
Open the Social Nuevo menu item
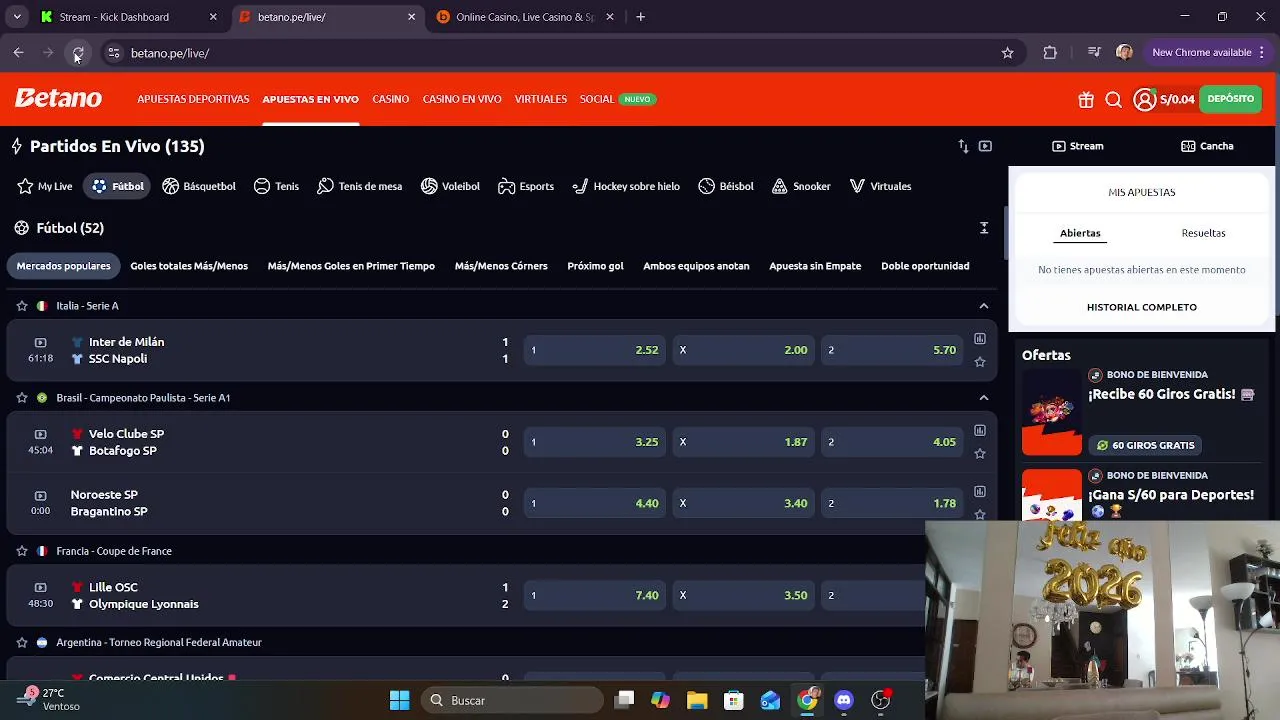(x=616, y=99)
